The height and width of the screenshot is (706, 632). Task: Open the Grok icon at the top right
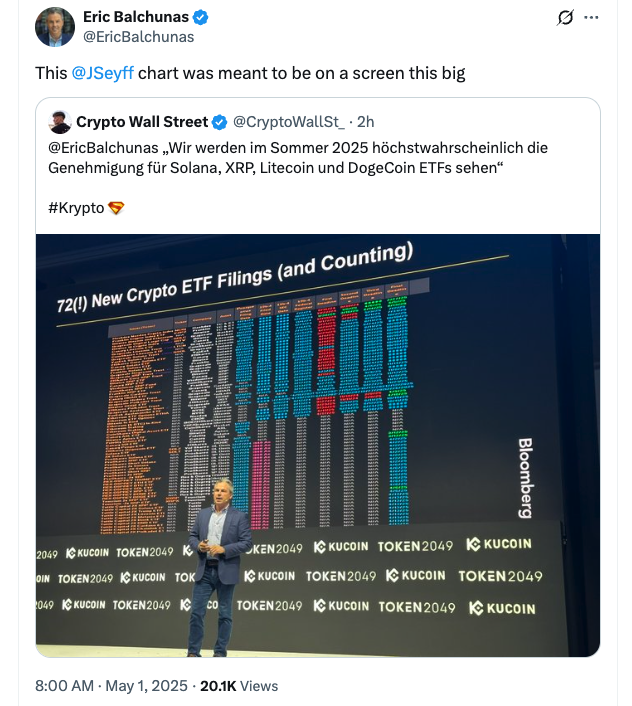click(565, 17)
